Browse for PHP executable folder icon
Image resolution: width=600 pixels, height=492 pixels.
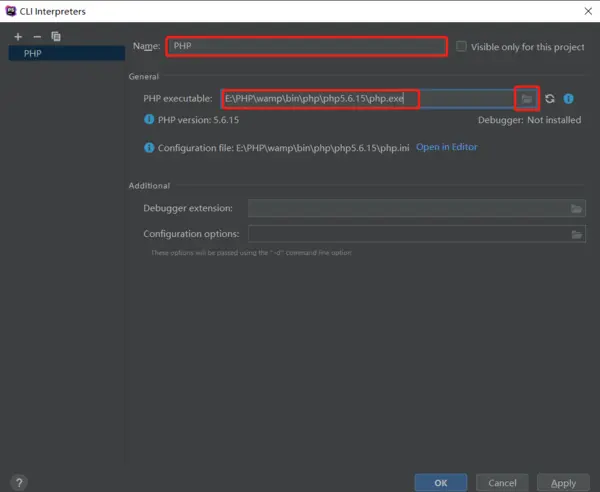pyautogui.click(x=527, y=99)
